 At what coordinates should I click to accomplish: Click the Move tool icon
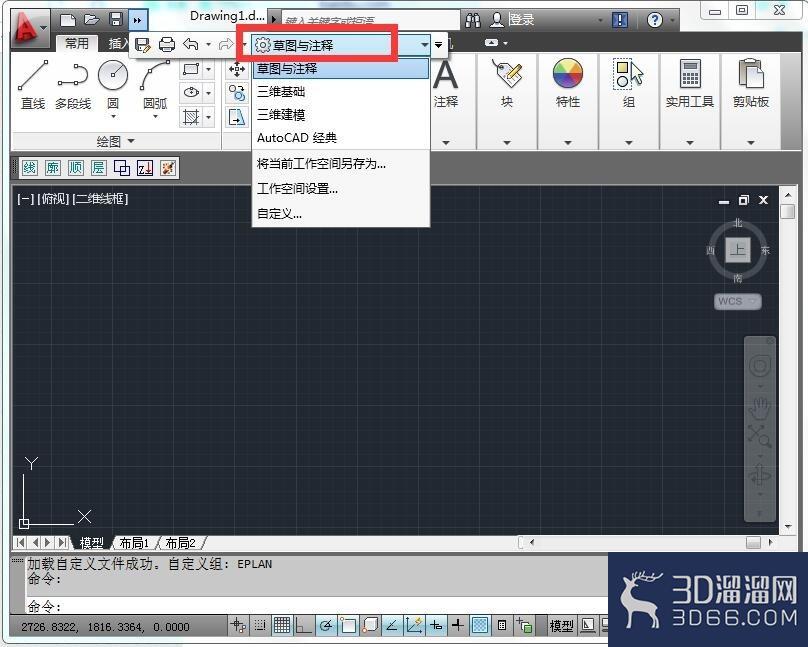pyautogui.click(x=237, y=69)
